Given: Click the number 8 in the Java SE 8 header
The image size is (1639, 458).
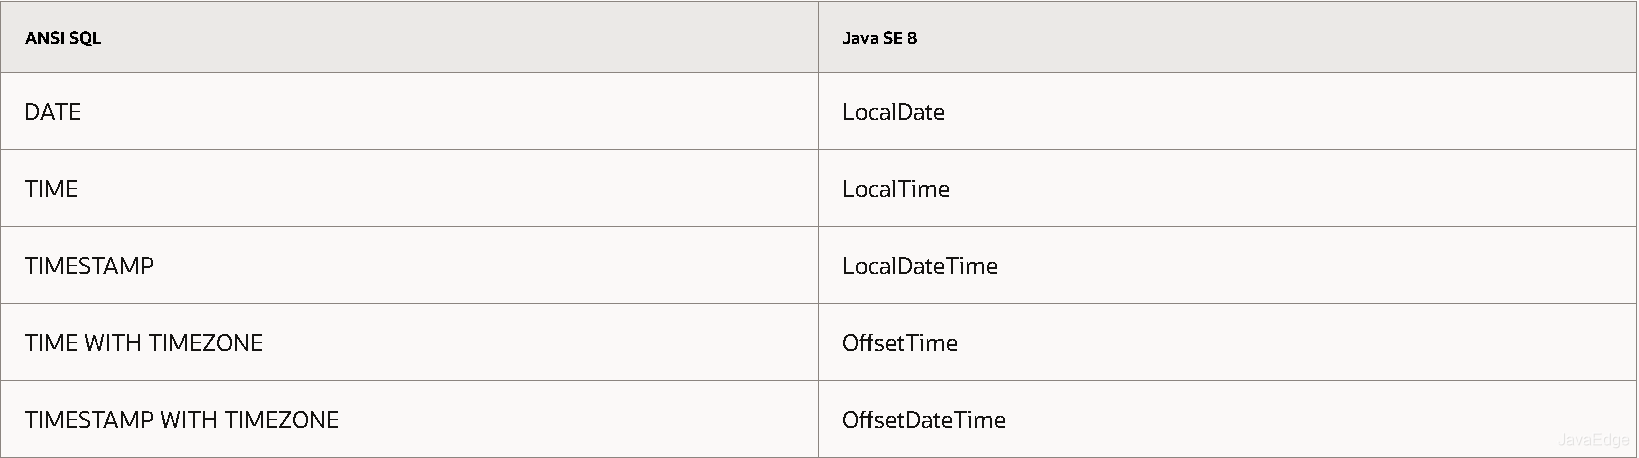Looking at the screenshot, I should [x=912, y=38].
